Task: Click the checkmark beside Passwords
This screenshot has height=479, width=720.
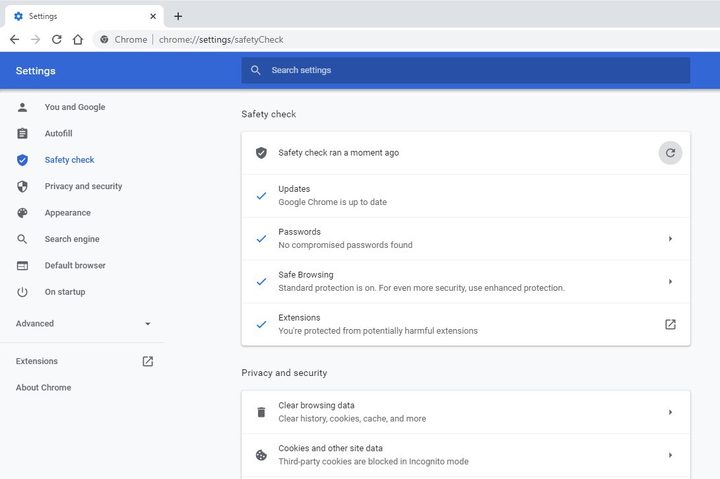Action: point(261,238)
